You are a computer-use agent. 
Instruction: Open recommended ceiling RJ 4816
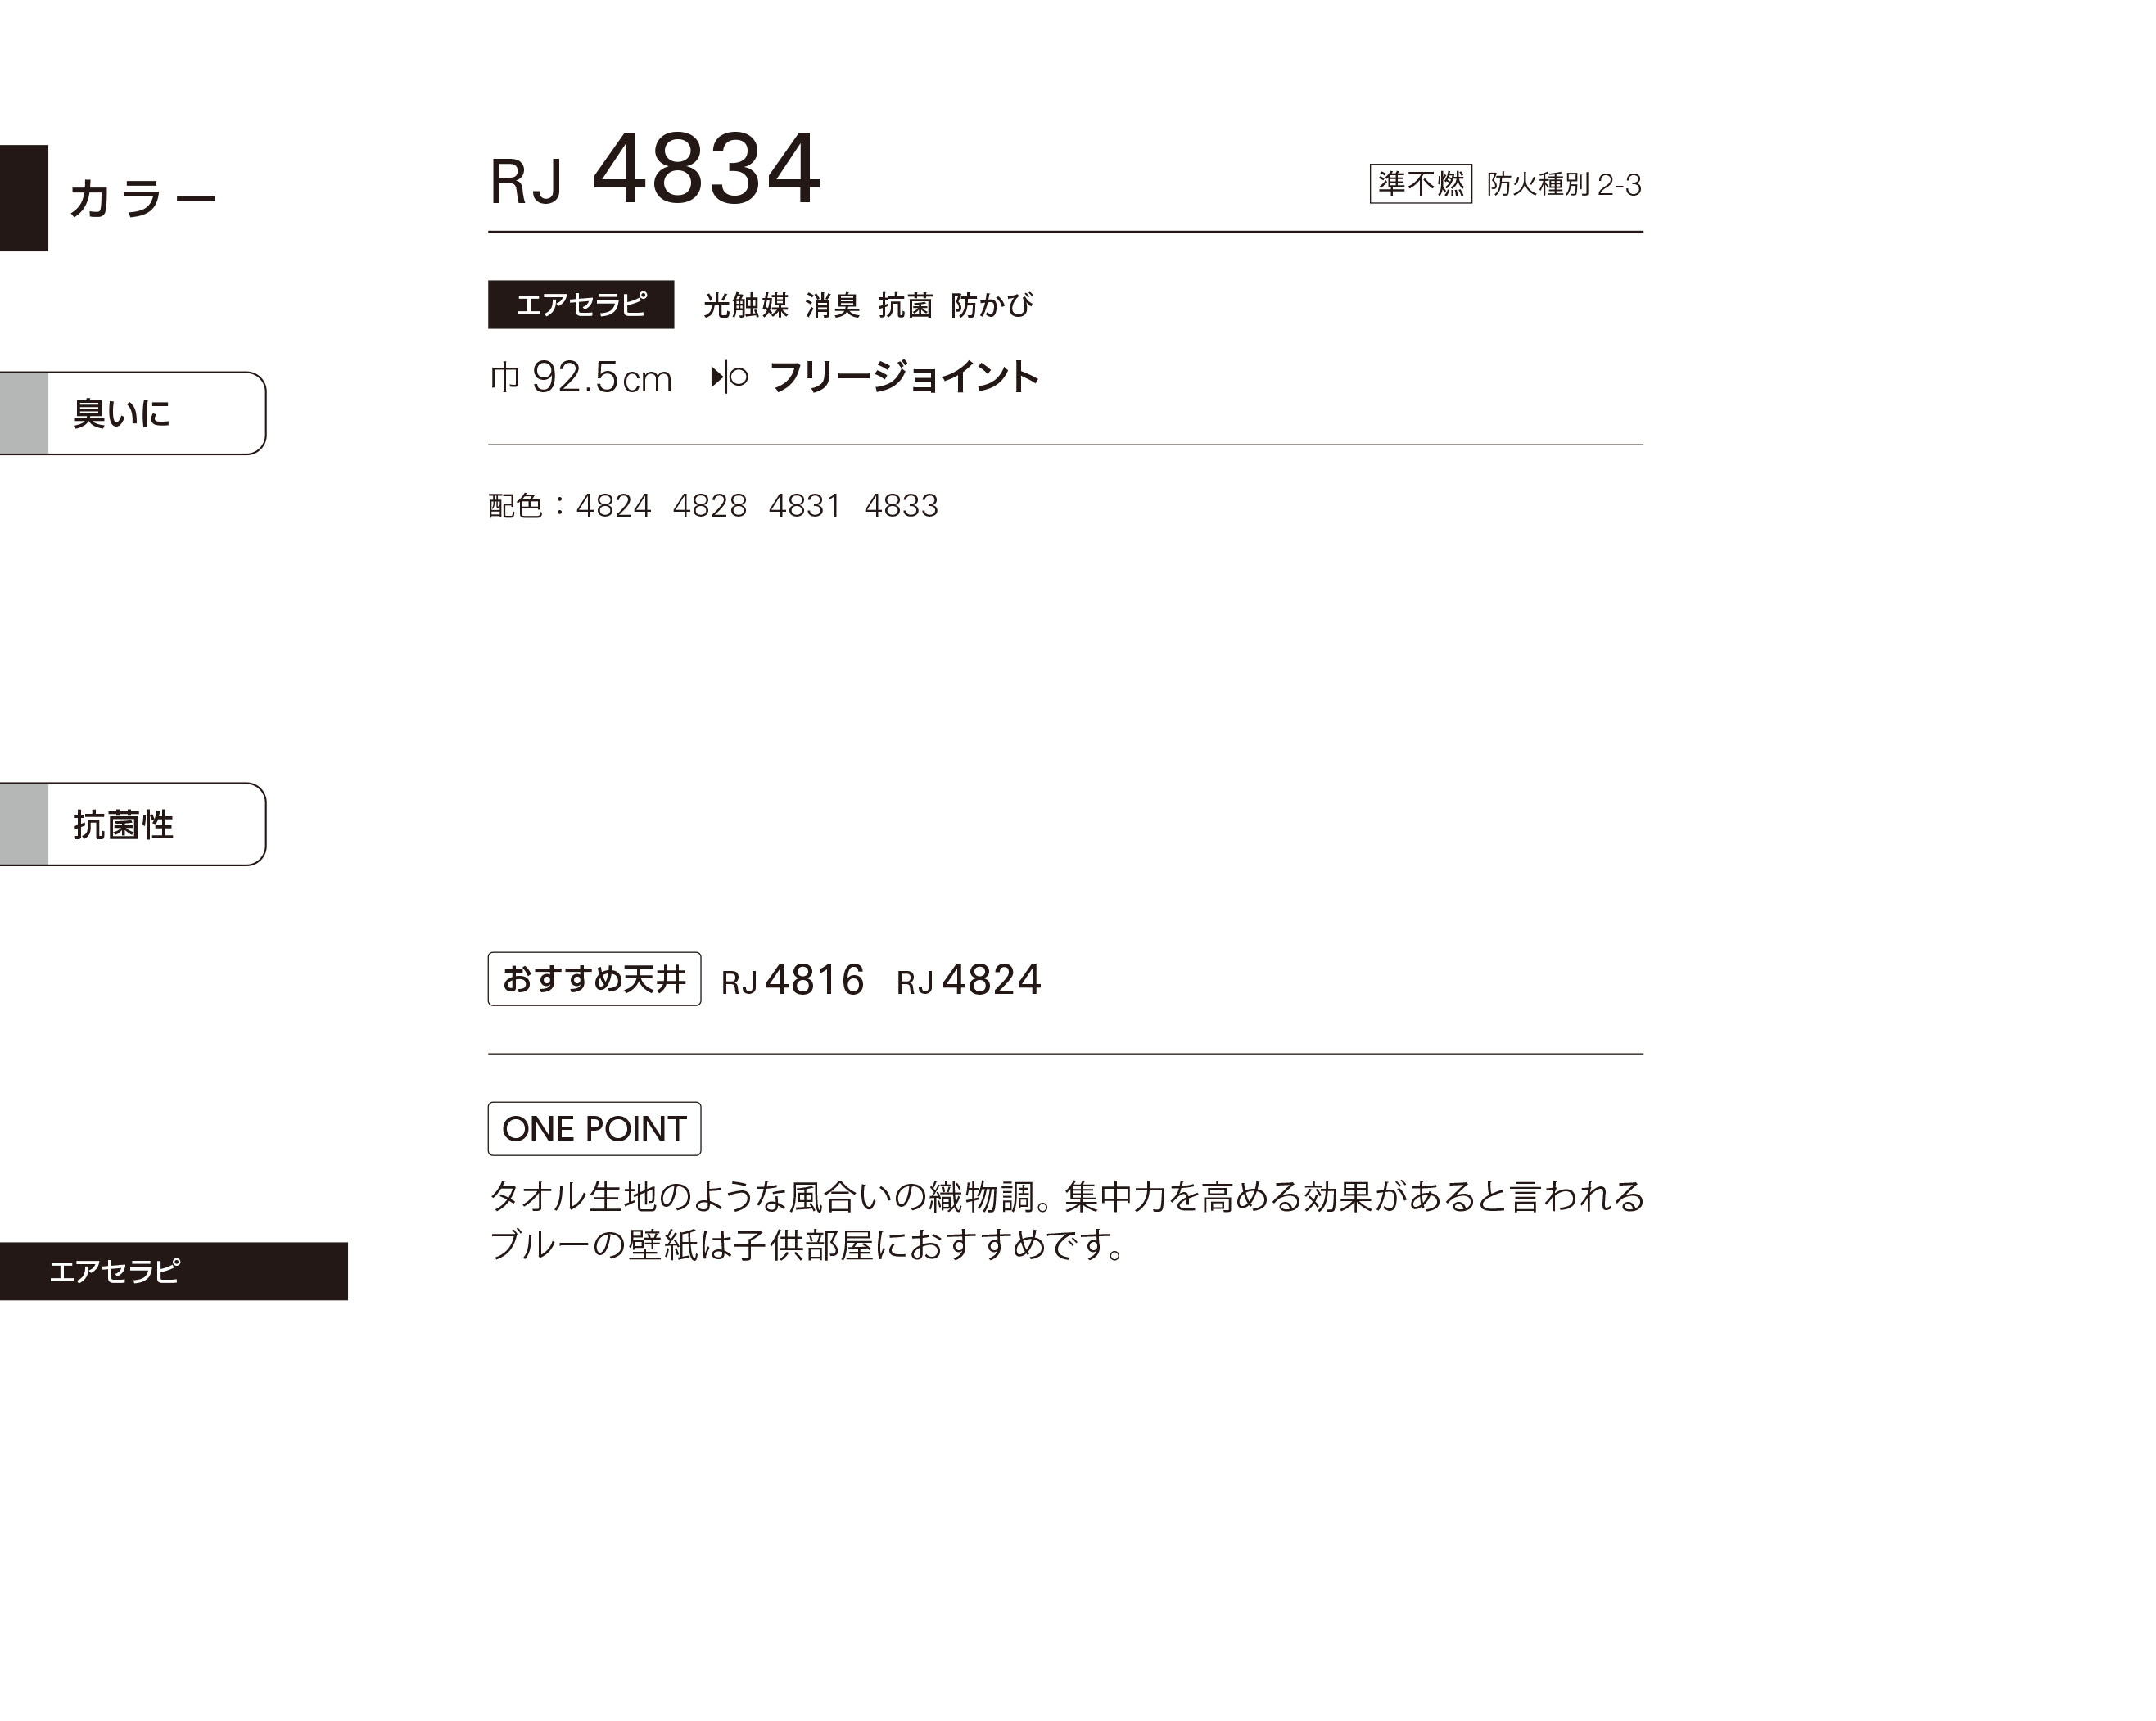pyautogui.click(x=792, y=980)
